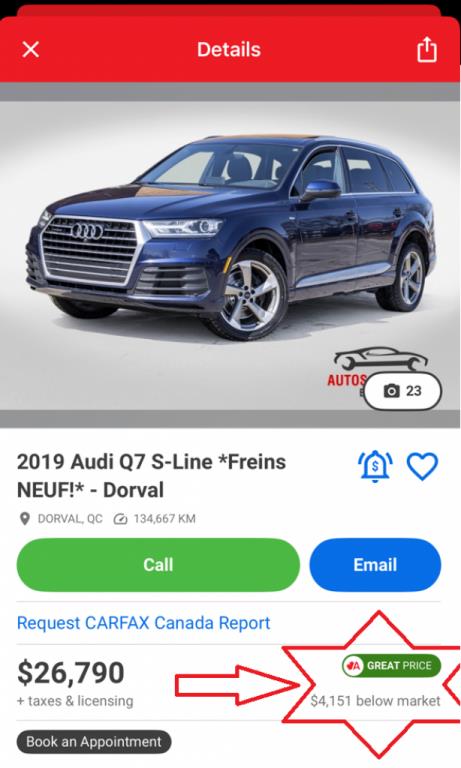
Task: Tap the 2019 Audi Q7 S-Line title
Action: (x=151, y=476)
